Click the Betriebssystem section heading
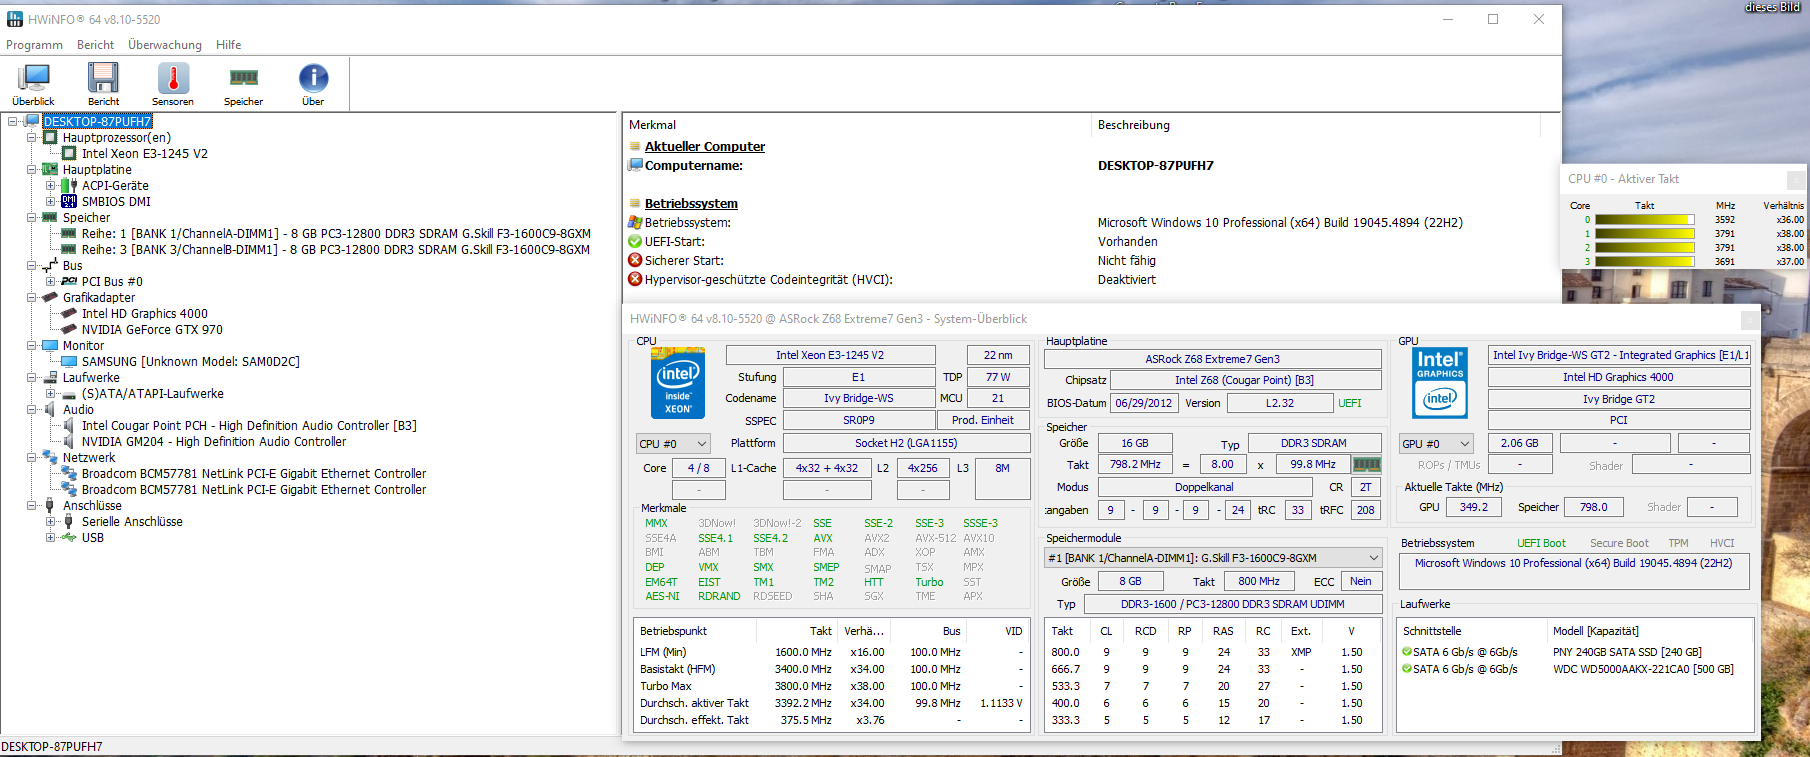Viewport: 1810px width, 757px height. [x=691, y=203]
